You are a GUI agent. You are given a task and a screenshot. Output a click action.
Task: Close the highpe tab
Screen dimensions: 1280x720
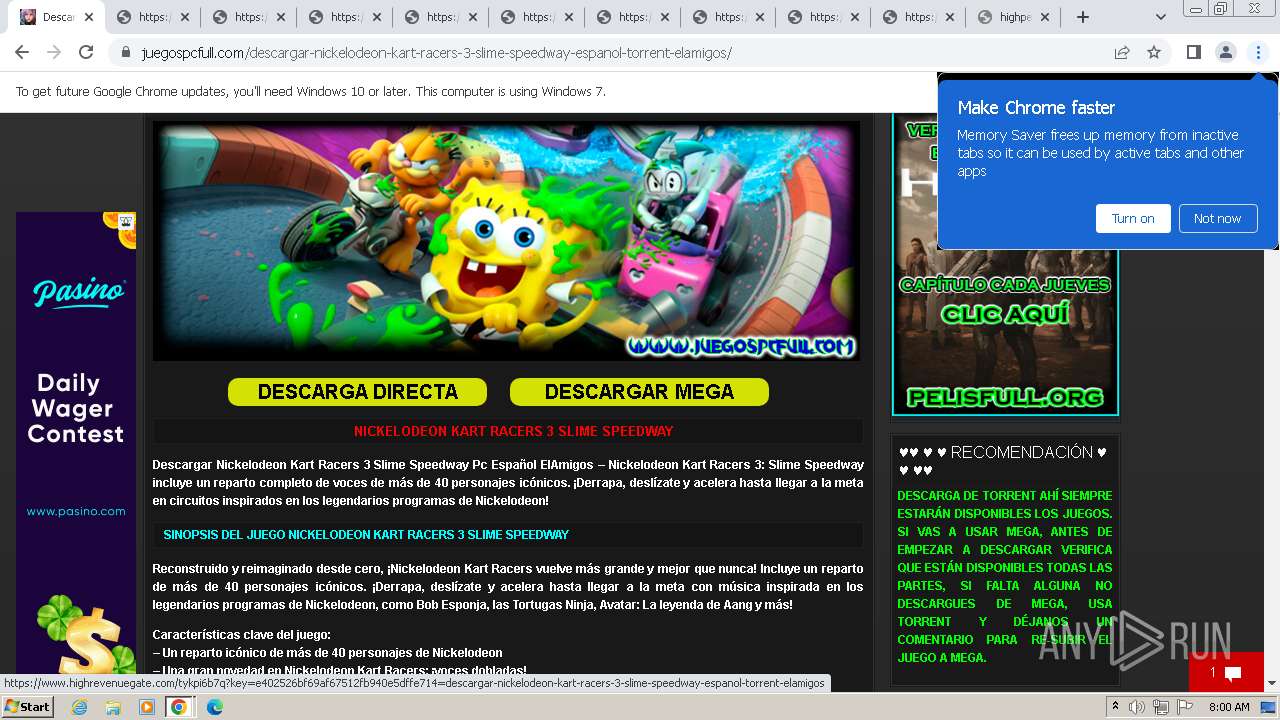click(1045, 17)
